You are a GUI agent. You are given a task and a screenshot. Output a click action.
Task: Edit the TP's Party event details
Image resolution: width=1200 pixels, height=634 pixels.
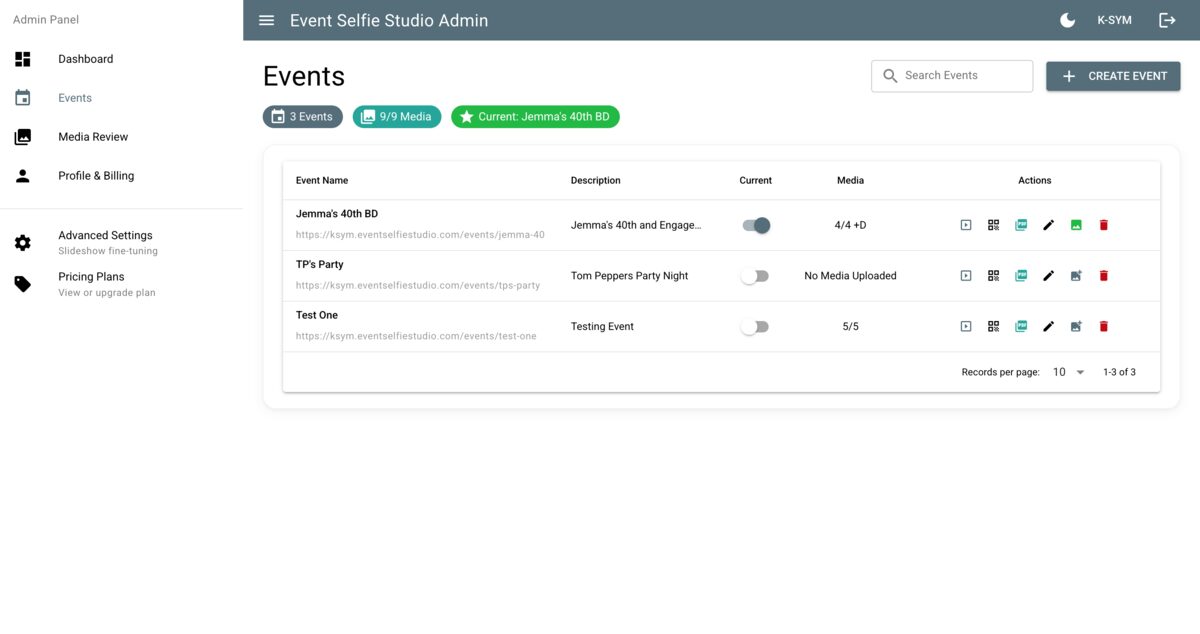coord(1048,275)
